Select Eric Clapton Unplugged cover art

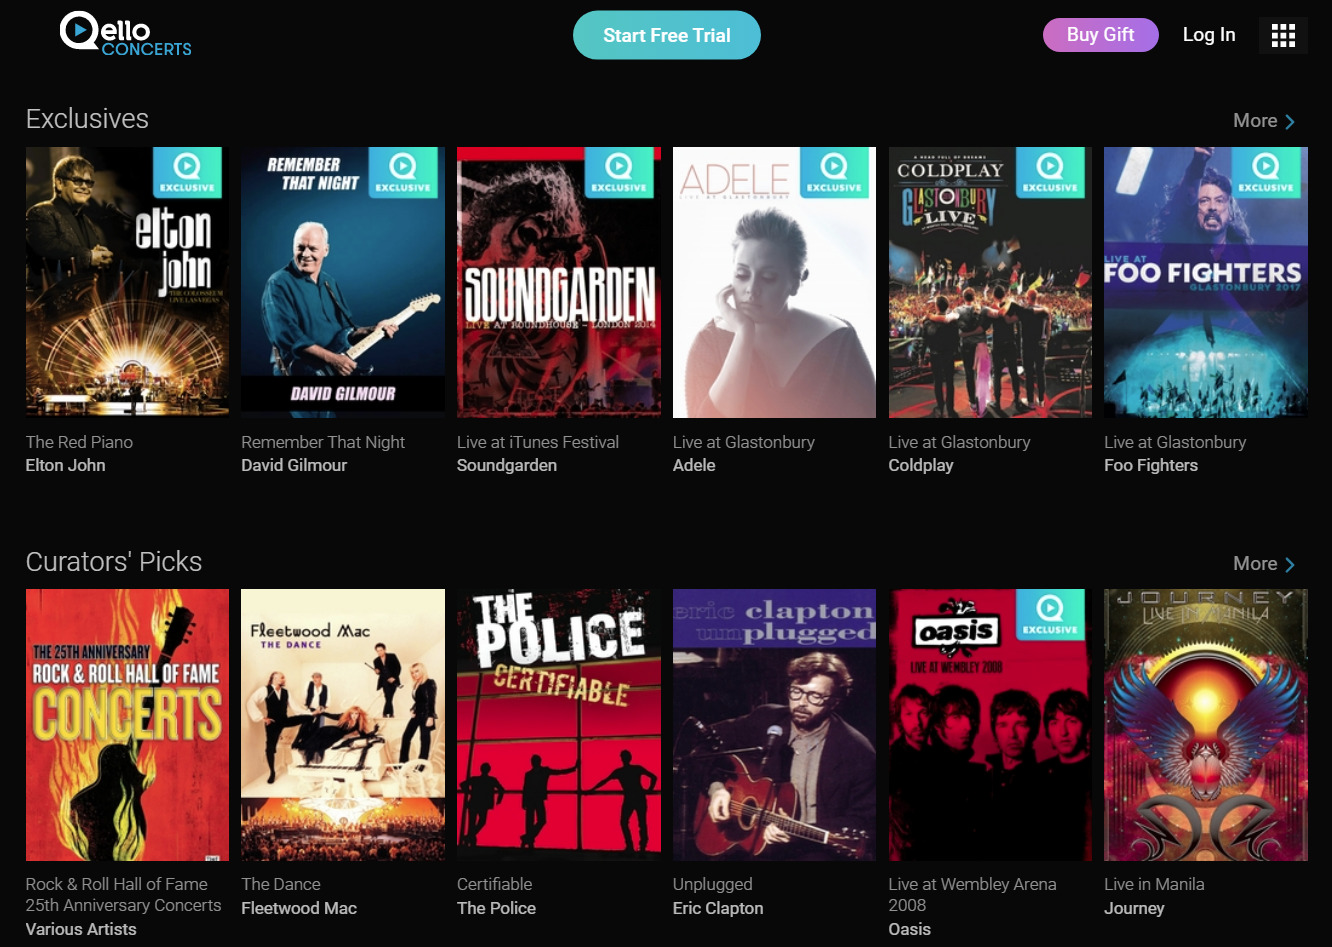tap(774, 724)
